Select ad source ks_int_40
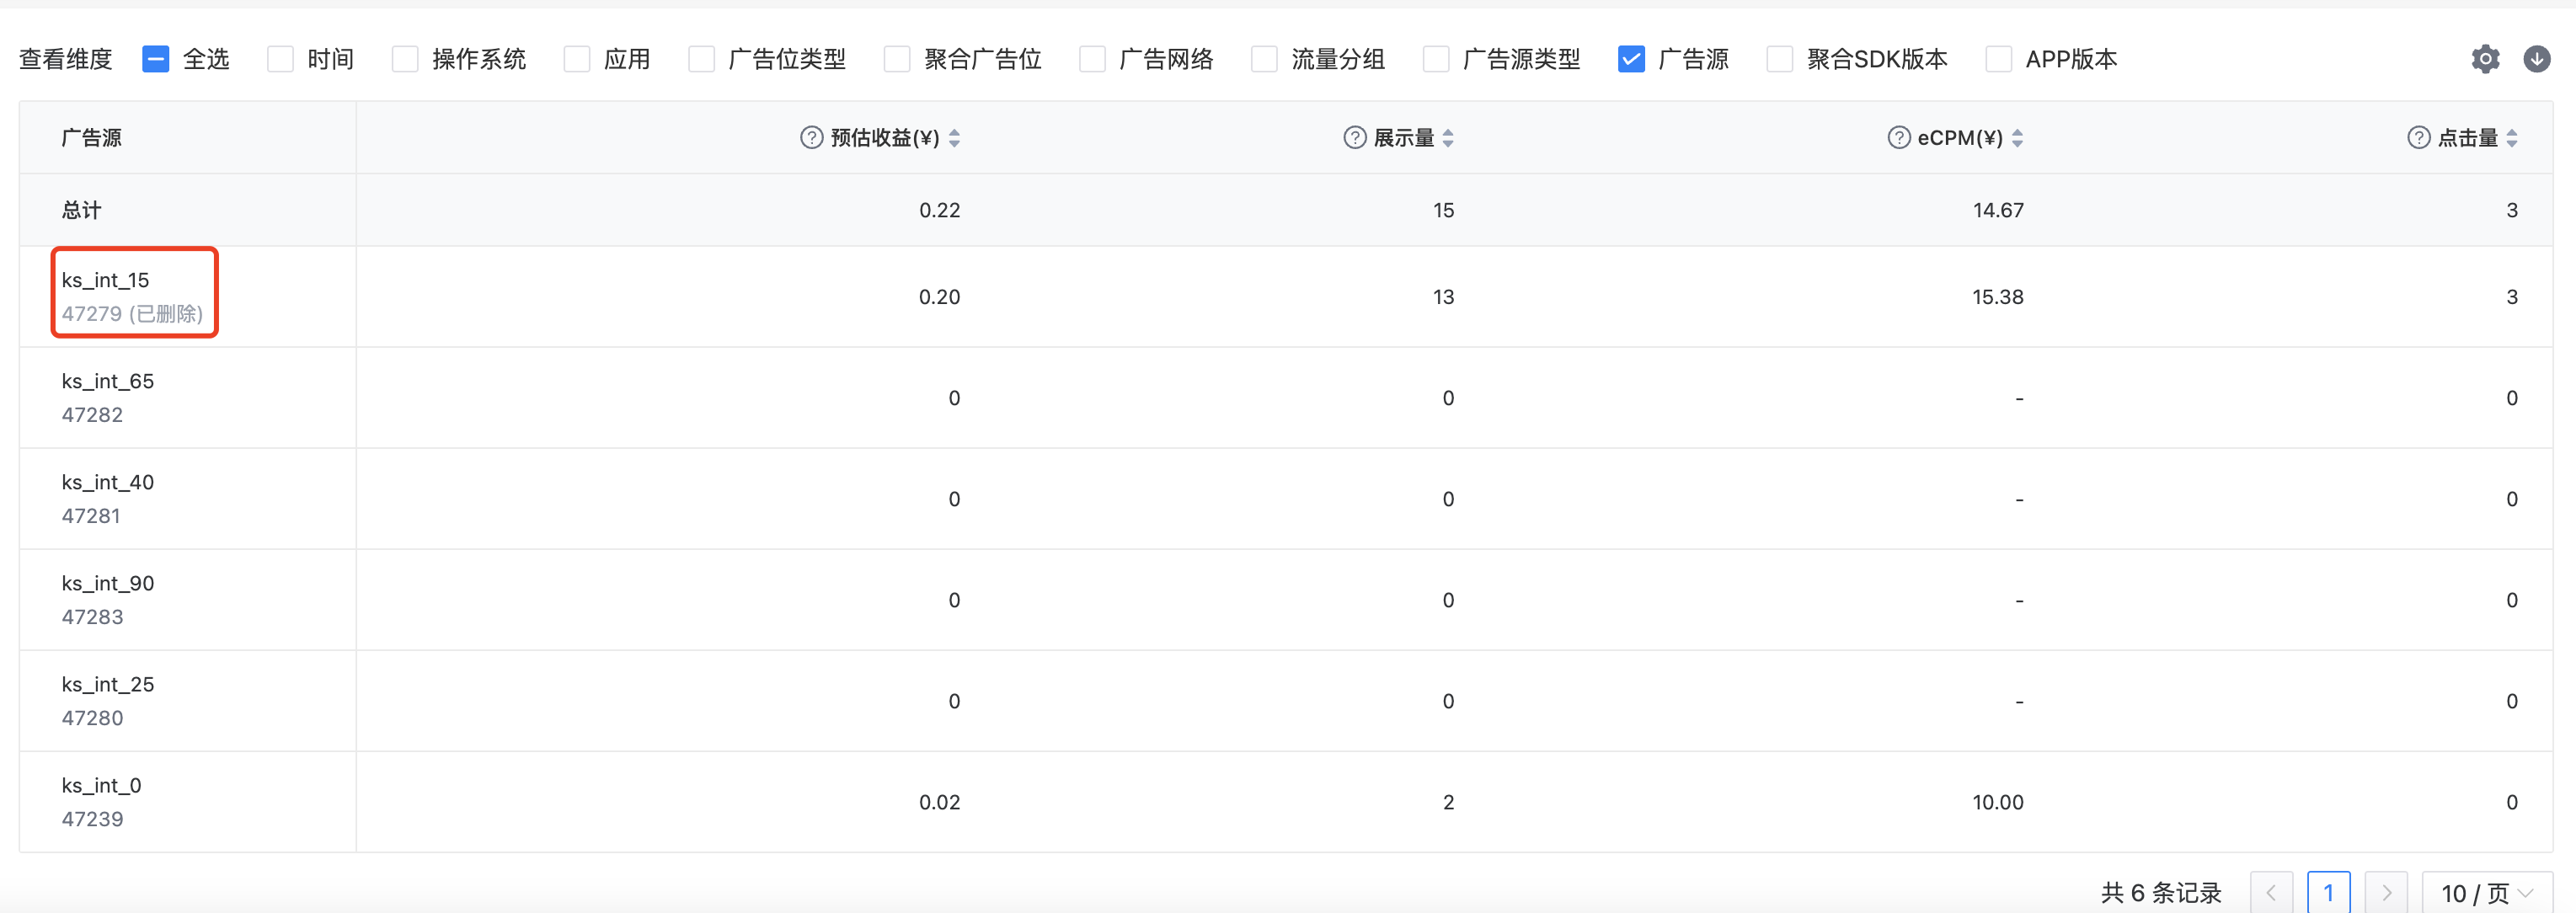Screen dimensions: 2576x913 (108, 482)
